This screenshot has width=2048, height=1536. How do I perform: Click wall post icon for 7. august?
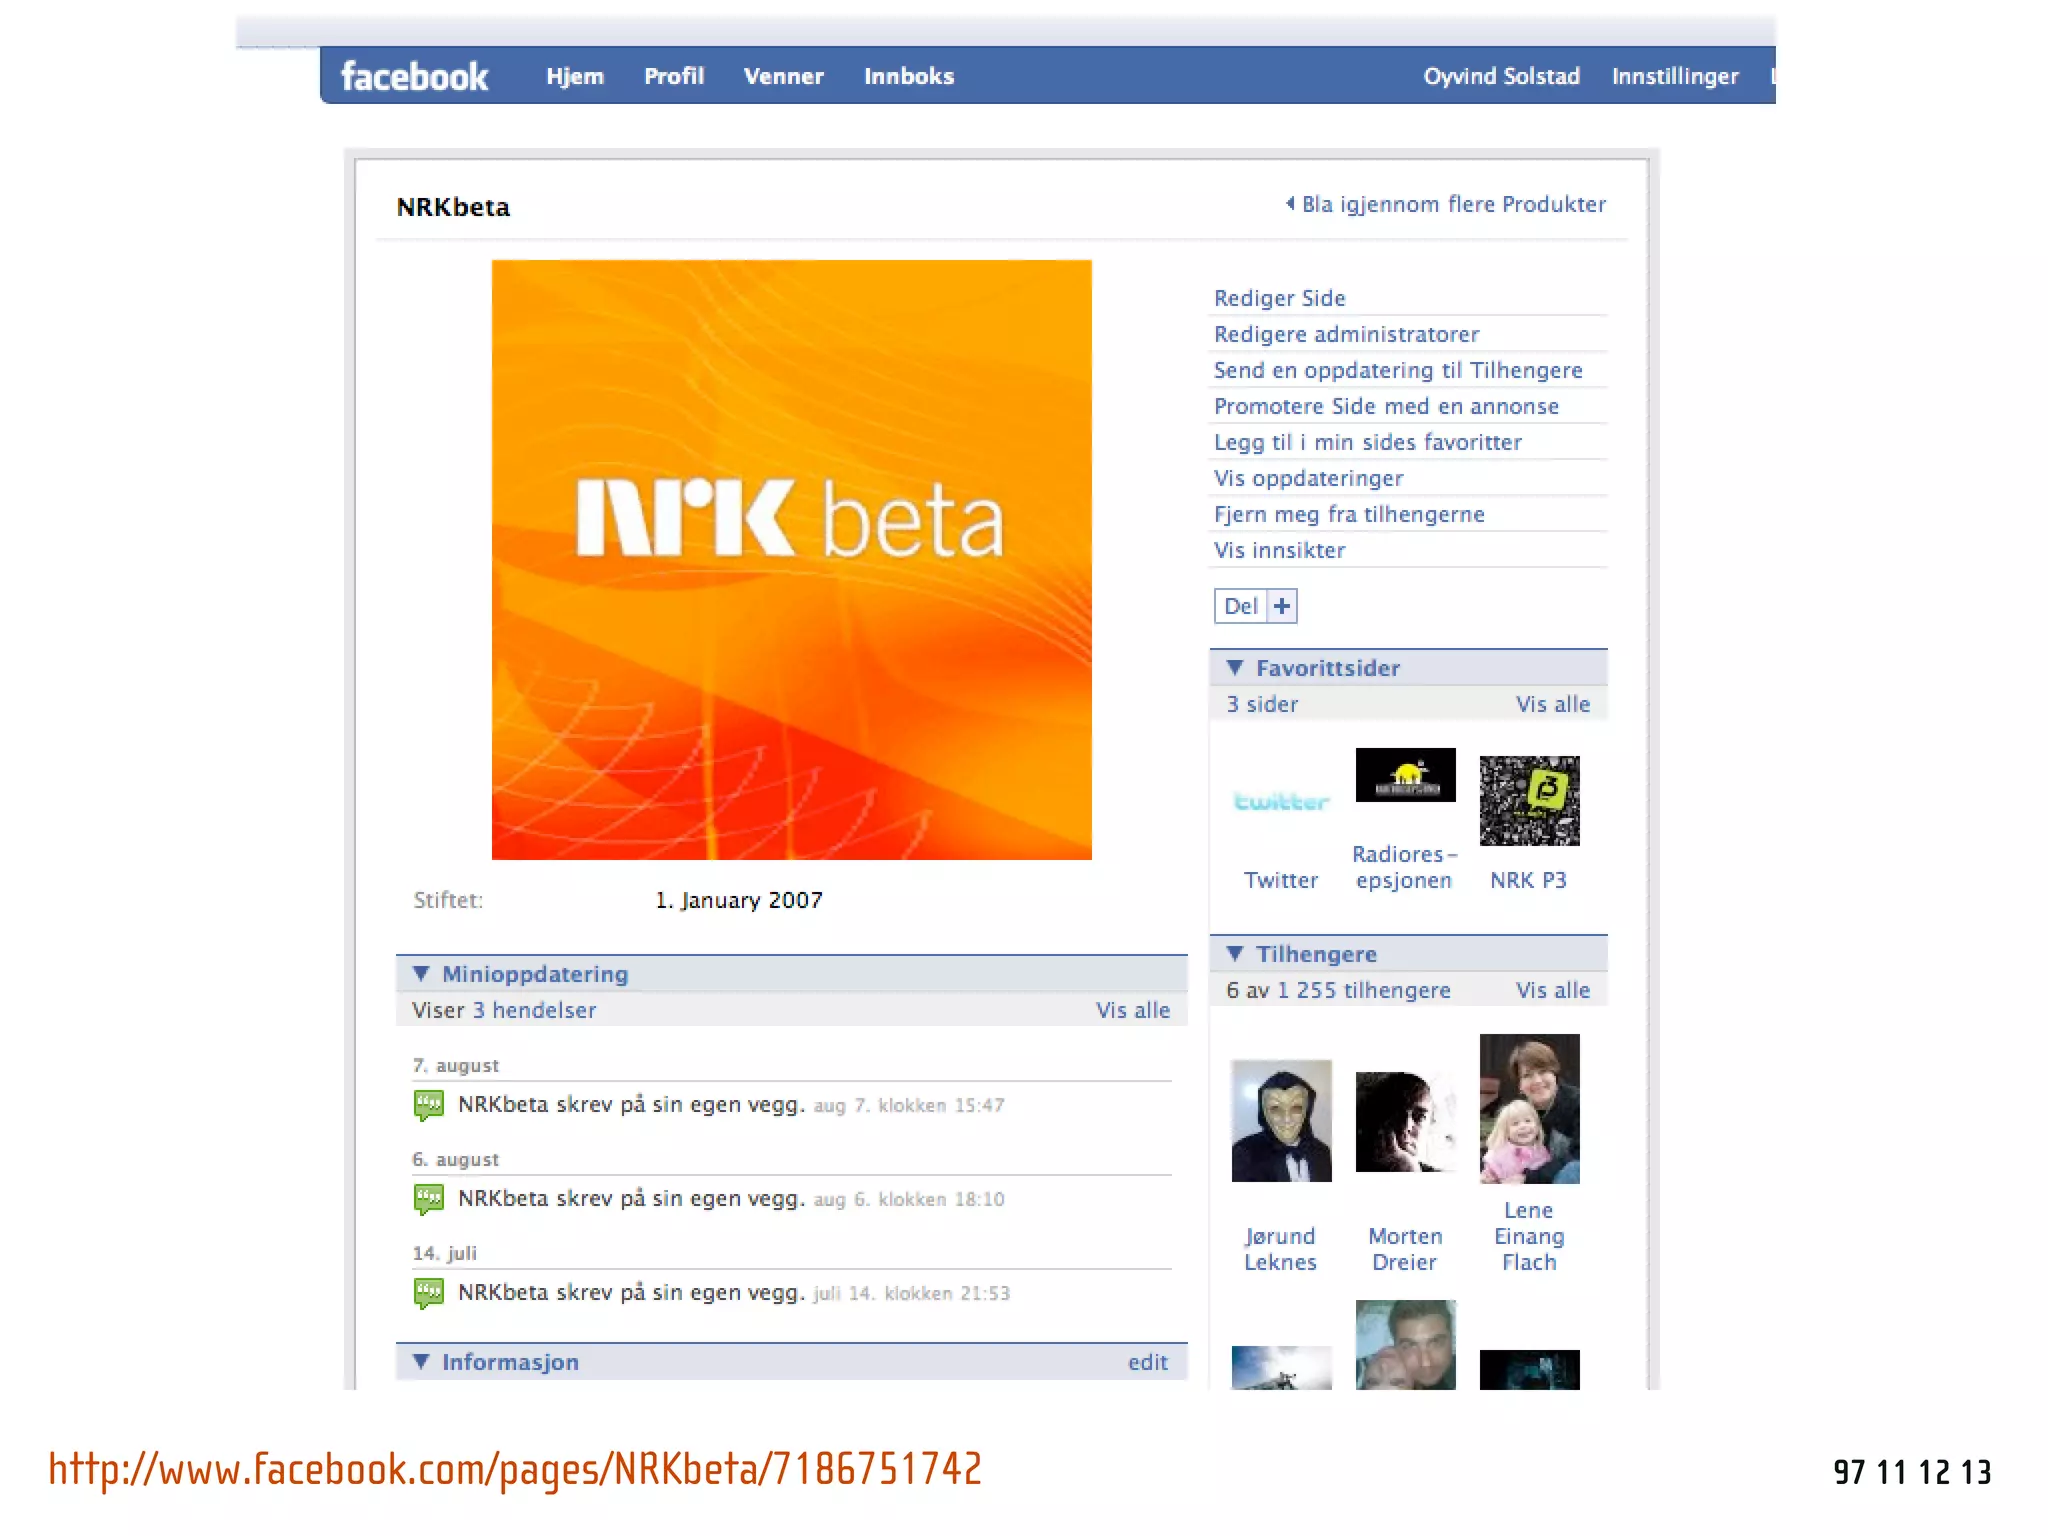428,1105
